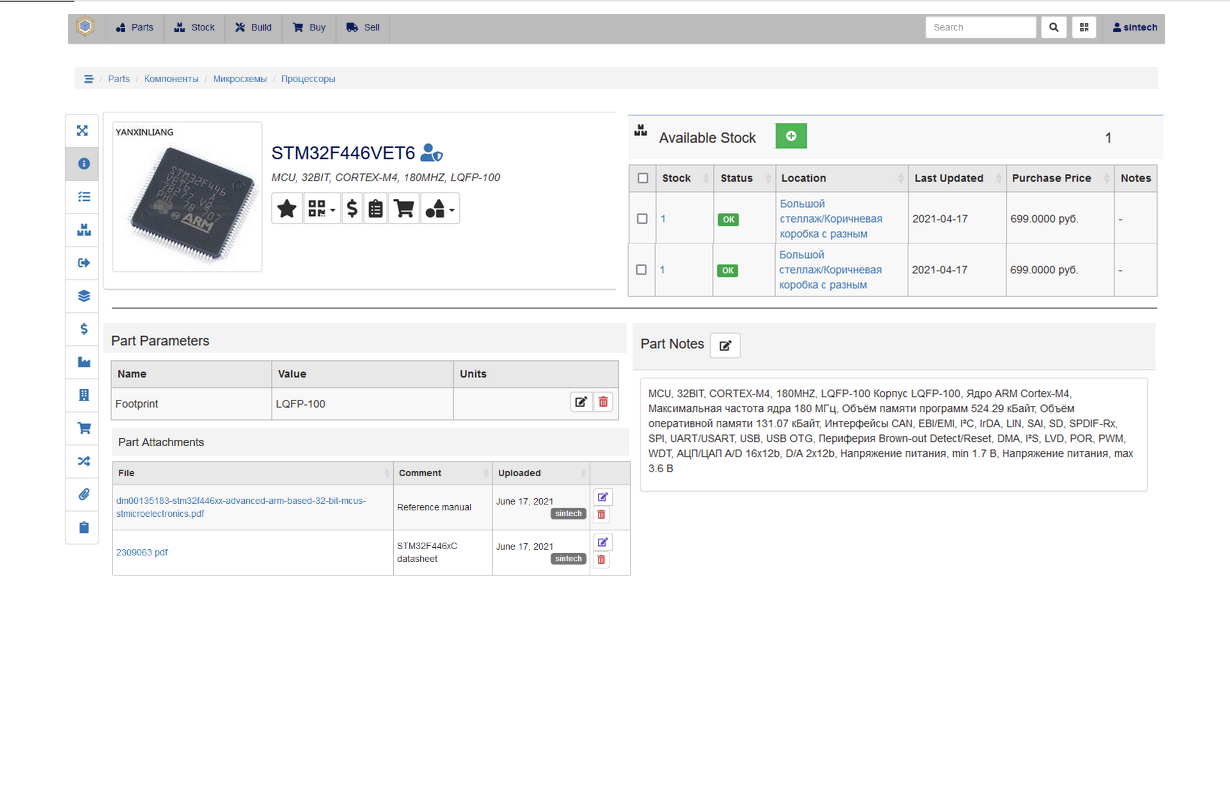This screenshot has height=810, width=1230.
Task: Open the attachments paperclip icon in sidebar
Action: [x=82, y=494]
